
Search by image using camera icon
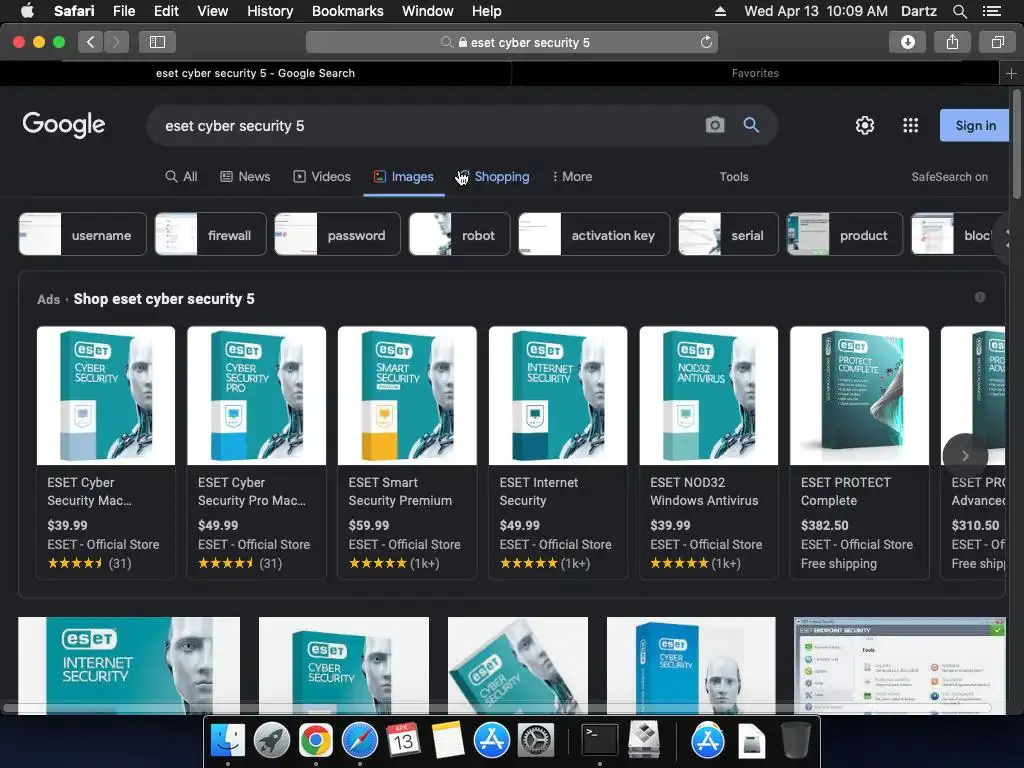click(715, 125)
